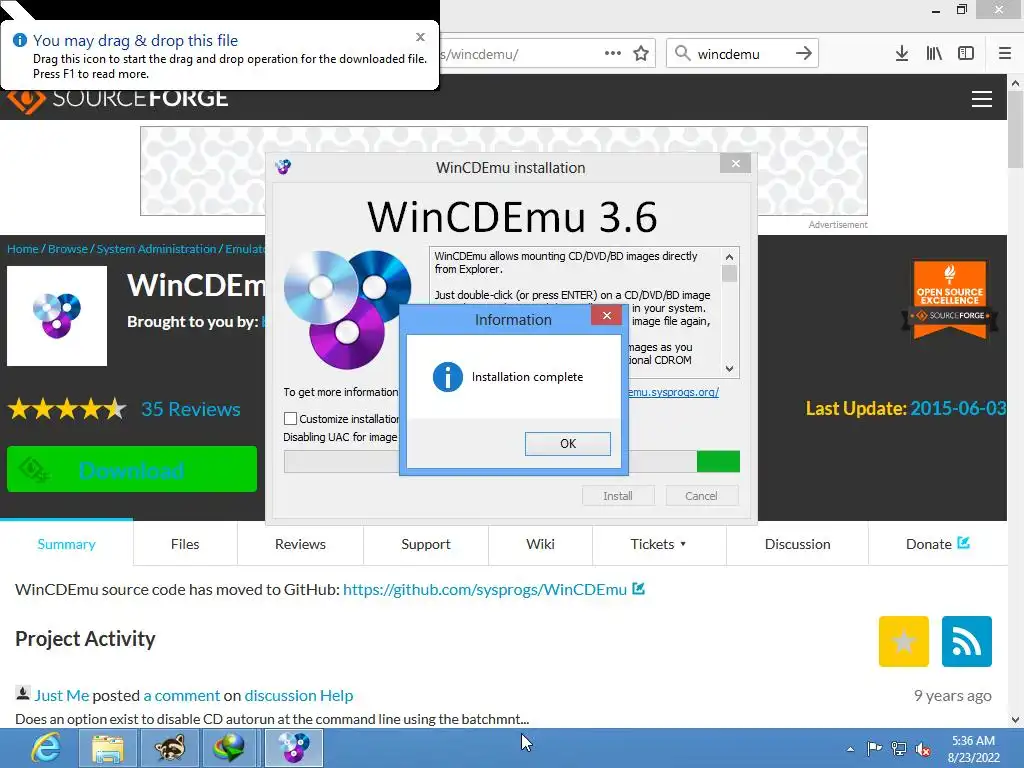Close the WinCDEmu installation window
Viewport: 1024px width, 768px height.
click(735, 163)
